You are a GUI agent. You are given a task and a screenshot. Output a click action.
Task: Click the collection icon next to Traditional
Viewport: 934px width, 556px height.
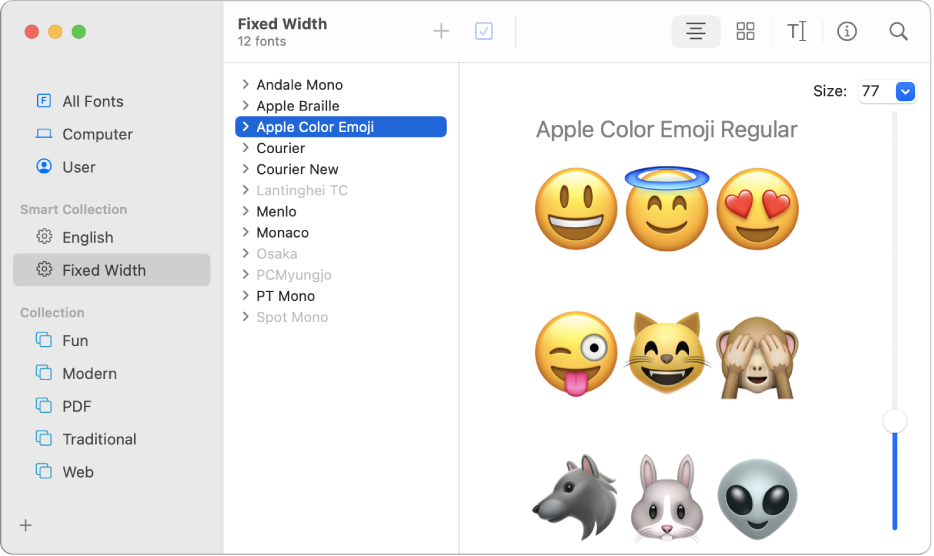pyautogui.click(x=44, y=438)
